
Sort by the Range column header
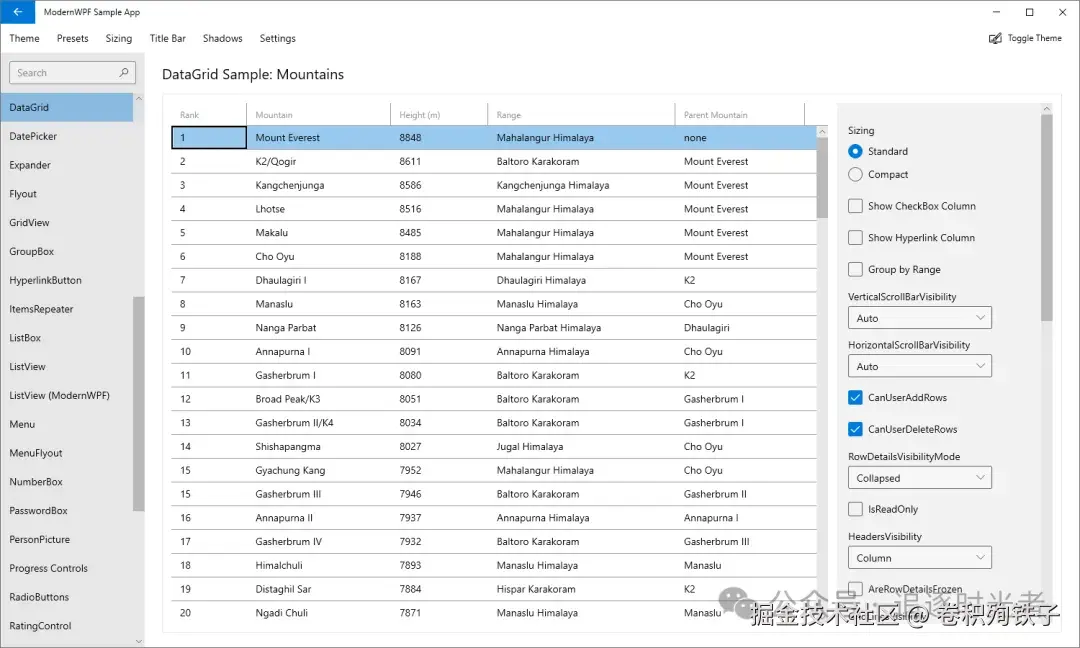click(x=581, y=115)
